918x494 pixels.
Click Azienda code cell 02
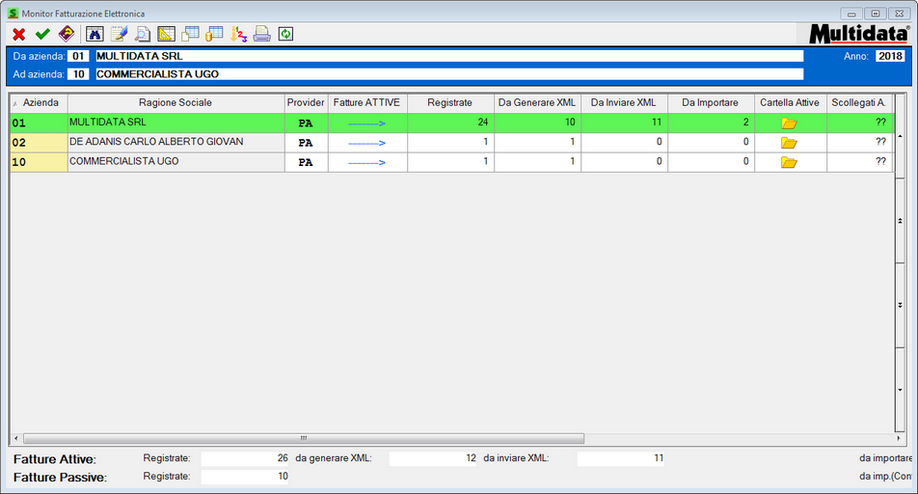pos(39,143)
